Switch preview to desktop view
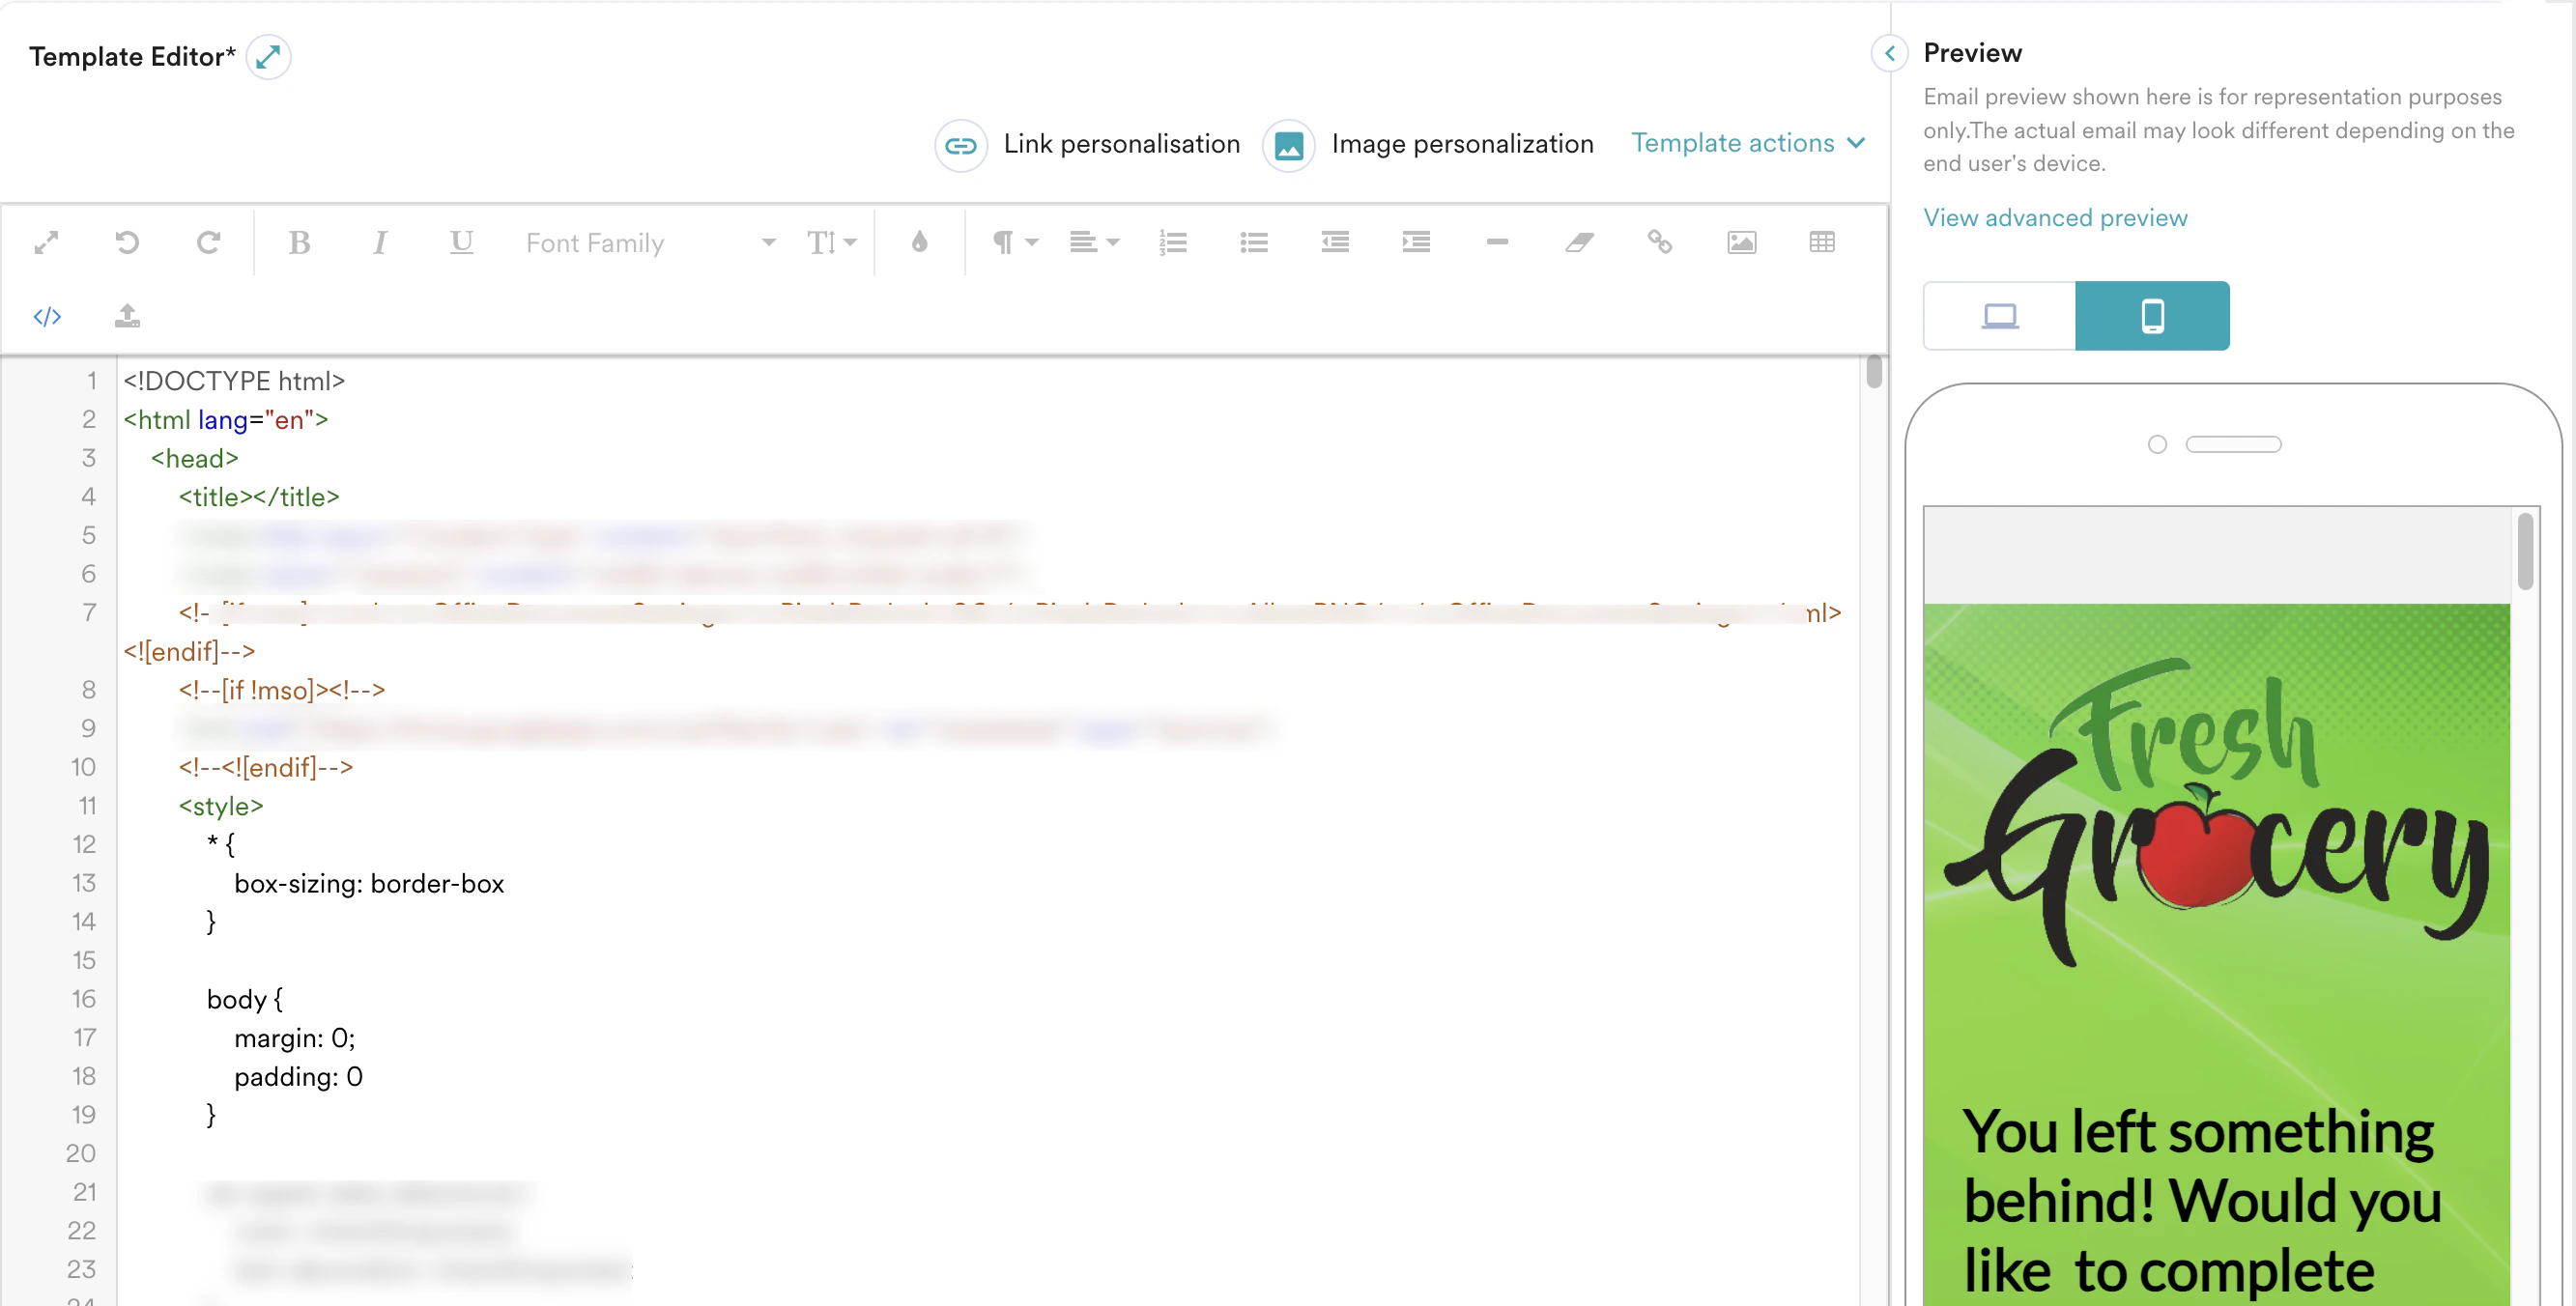Viewport: 2576px width, 1306px height. tap(2000, 316)
